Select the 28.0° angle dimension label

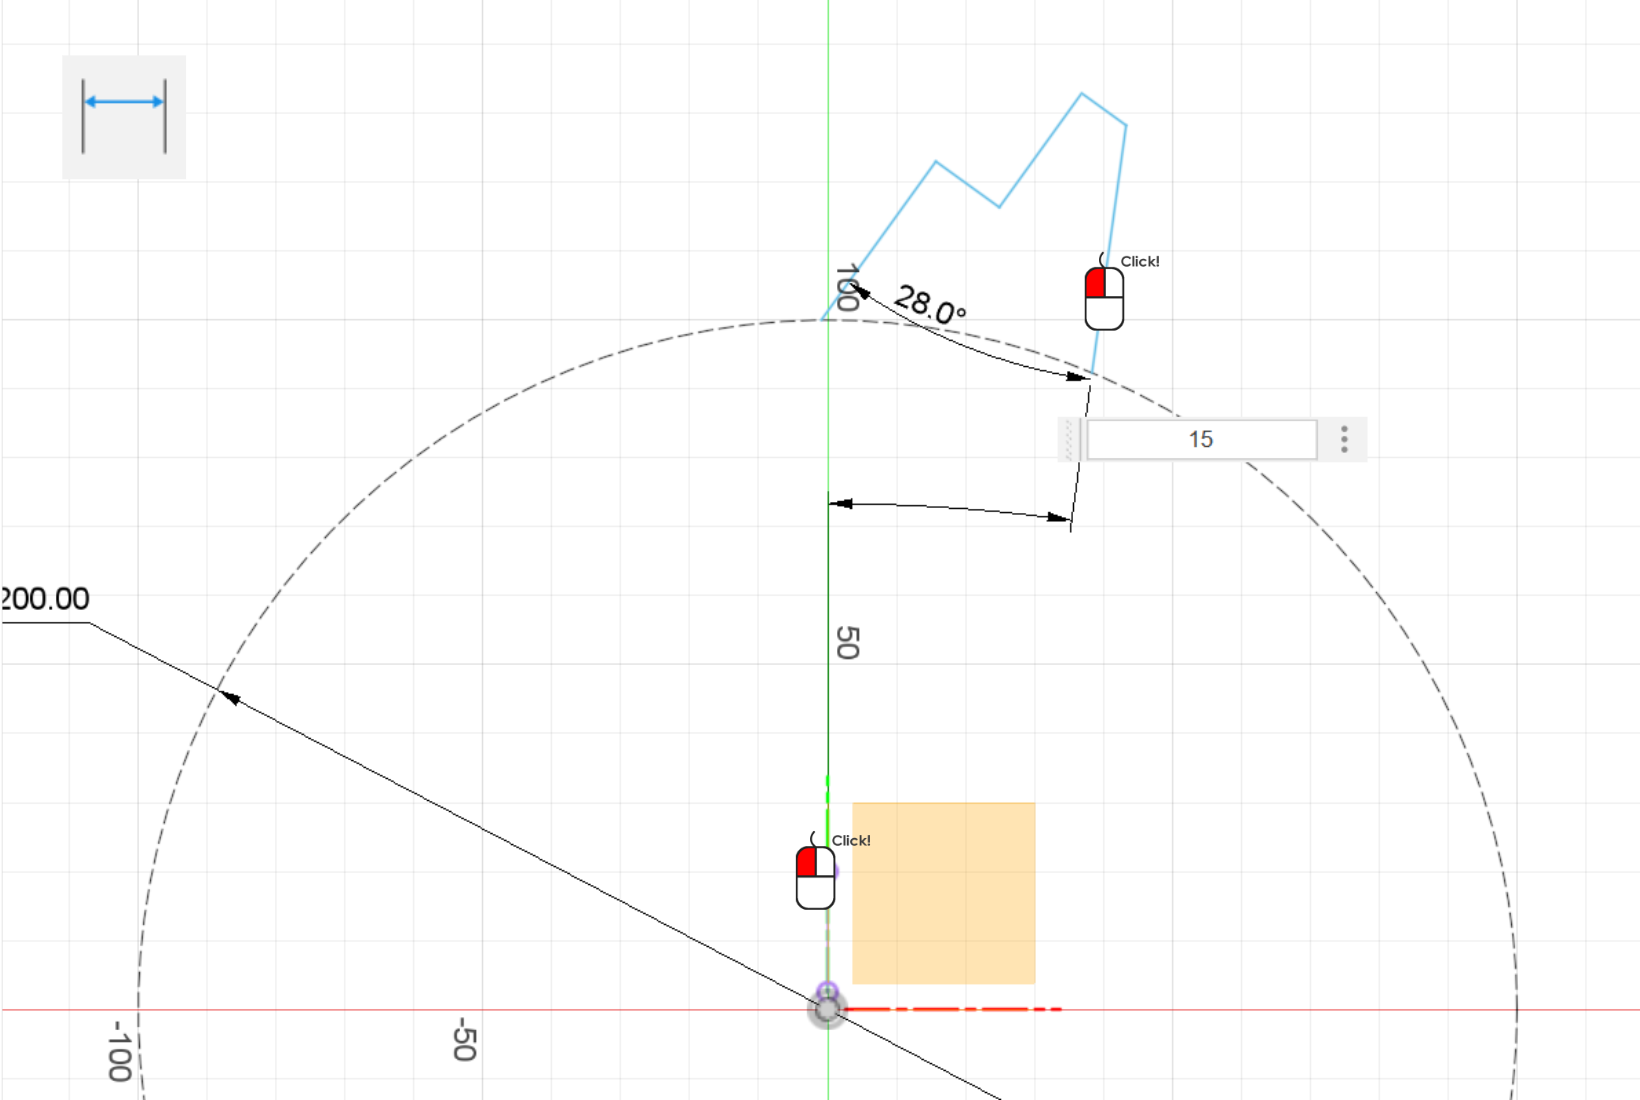click(930, 304)
